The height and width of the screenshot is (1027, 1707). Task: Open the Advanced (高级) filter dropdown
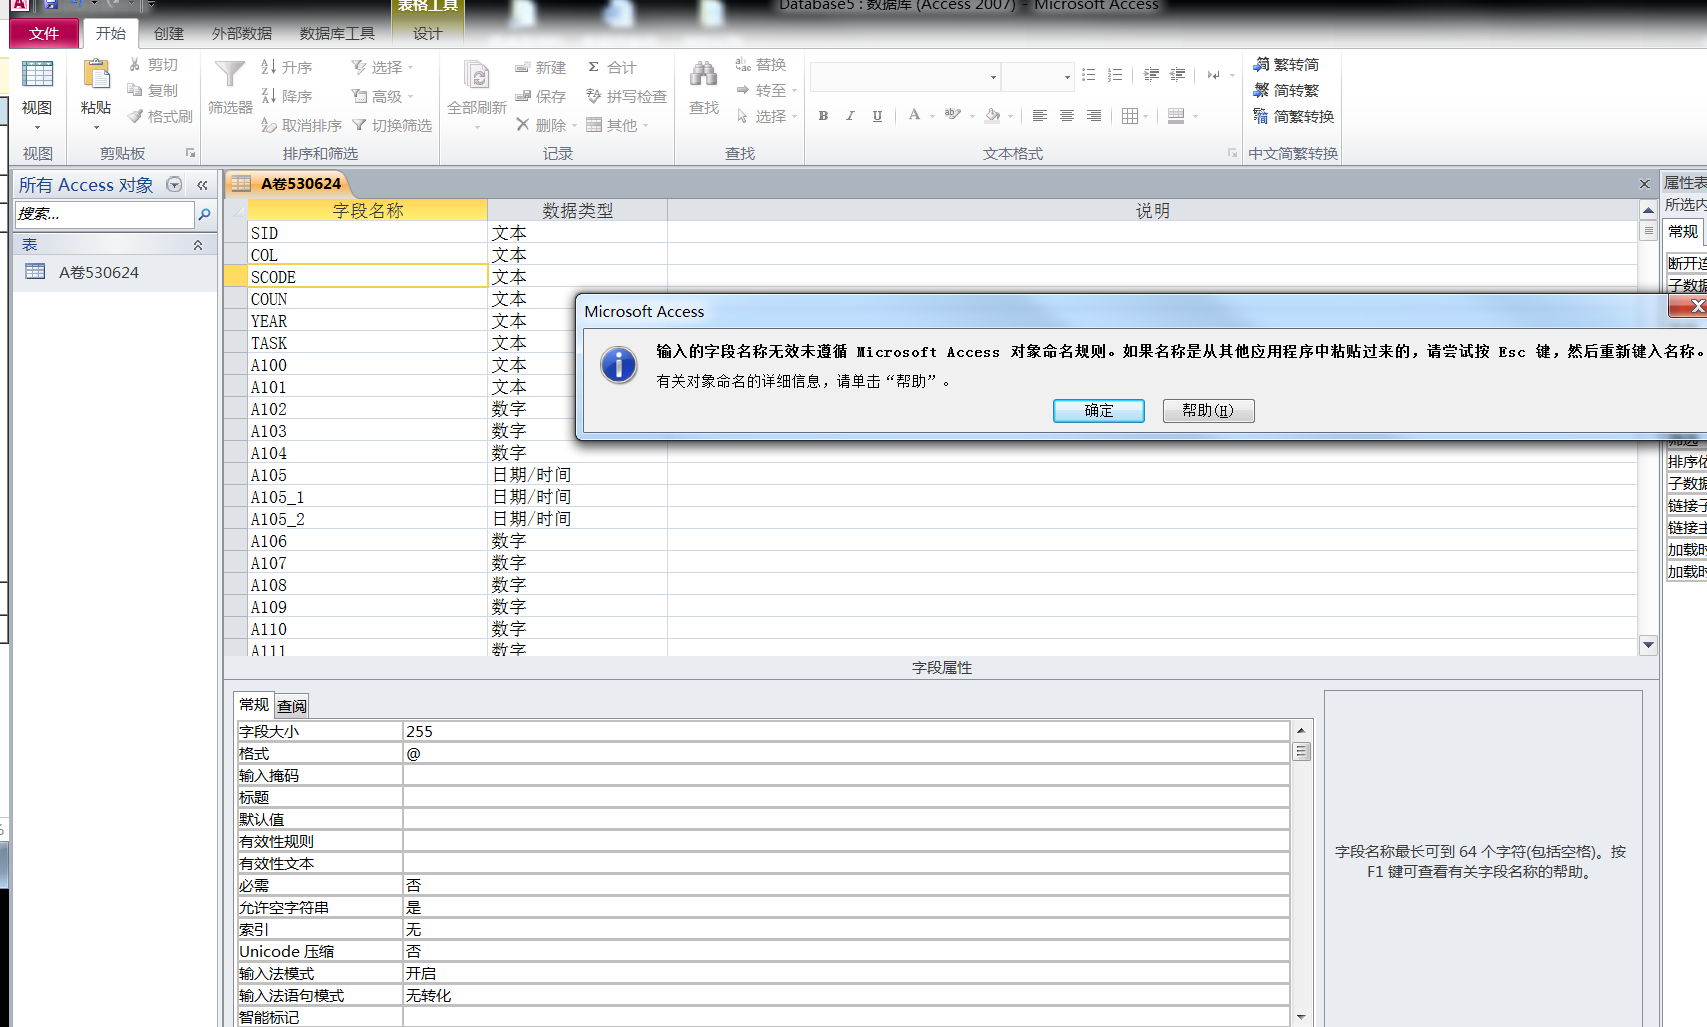tap(382, 96)
